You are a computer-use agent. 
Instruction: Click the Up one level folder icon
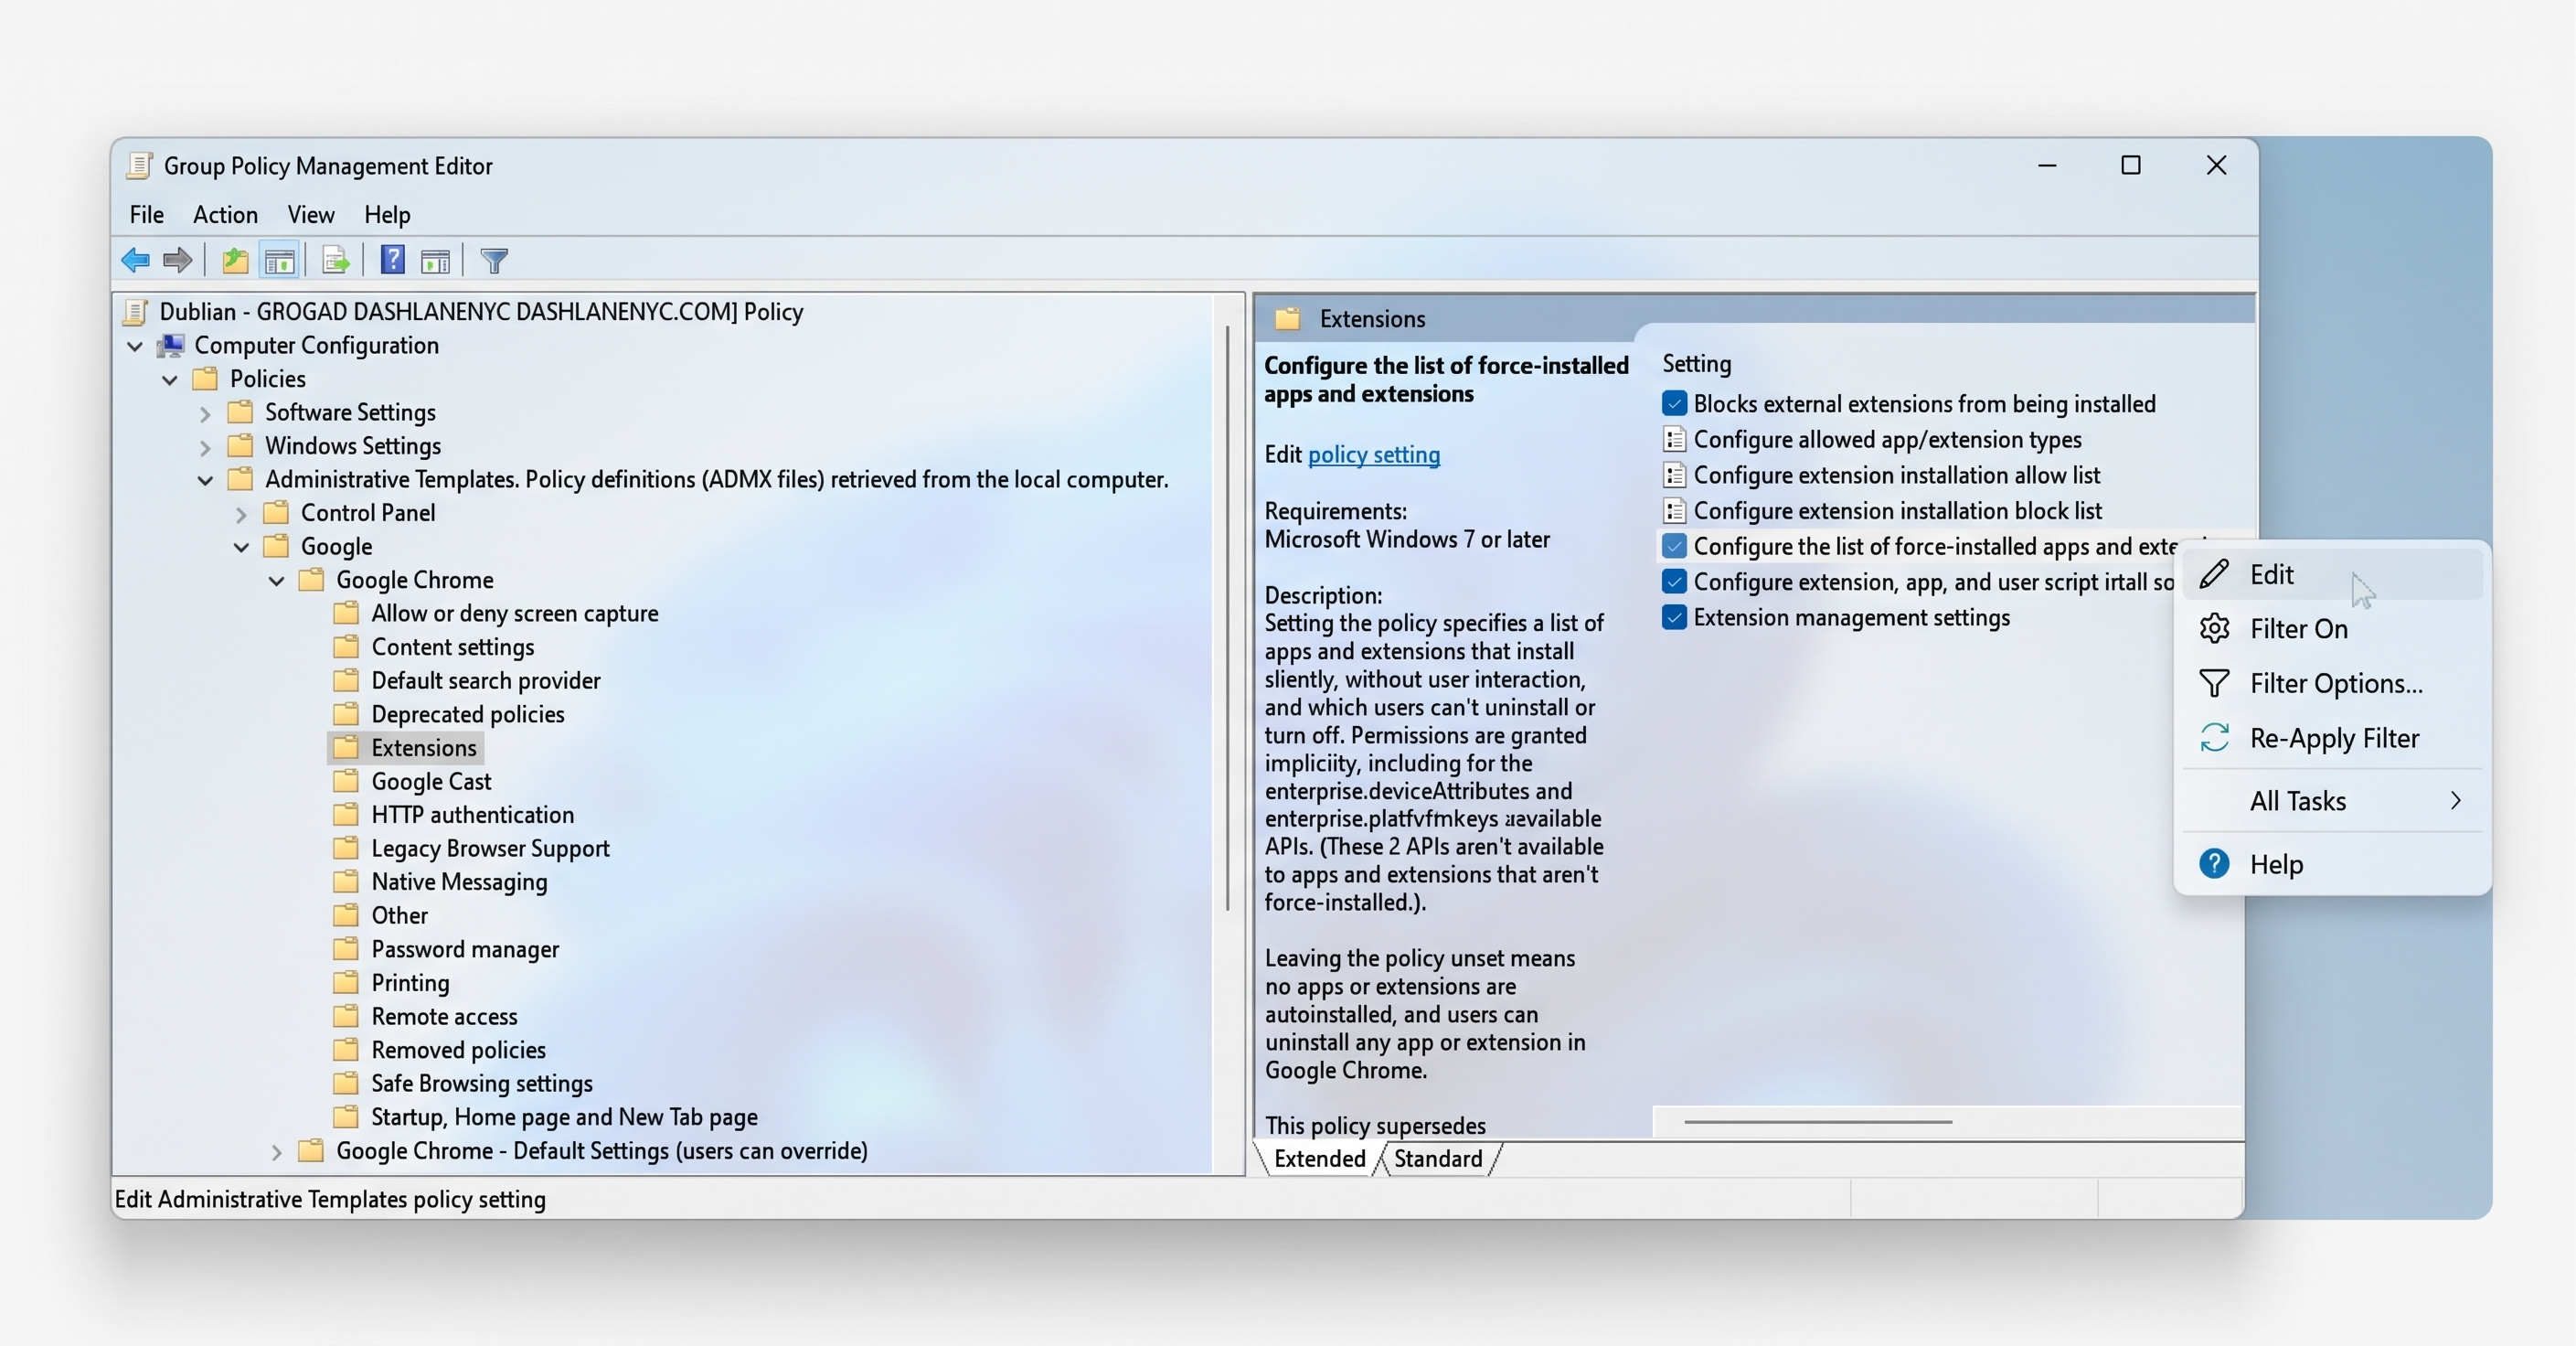pyautogui.click(x=235, y=261)
